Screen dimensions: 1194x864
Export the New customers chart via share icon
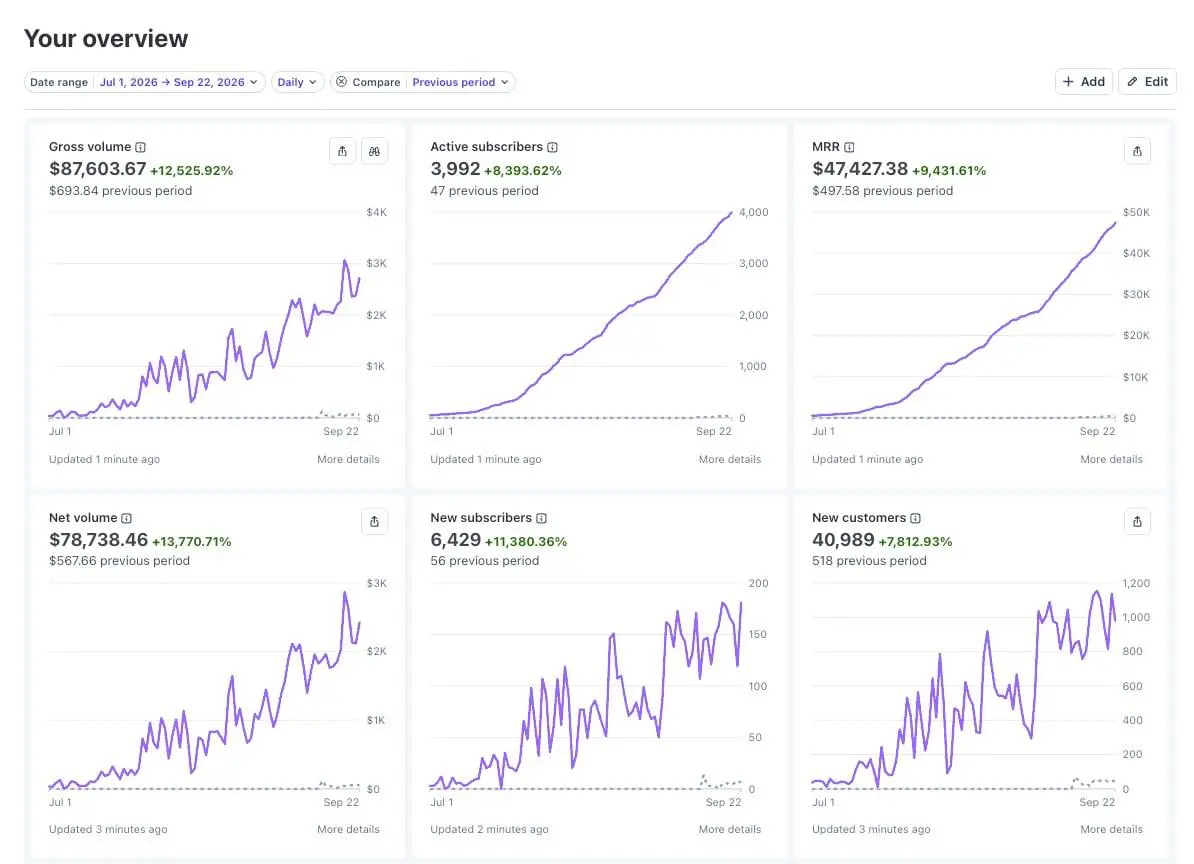[x=1137, y=521]
